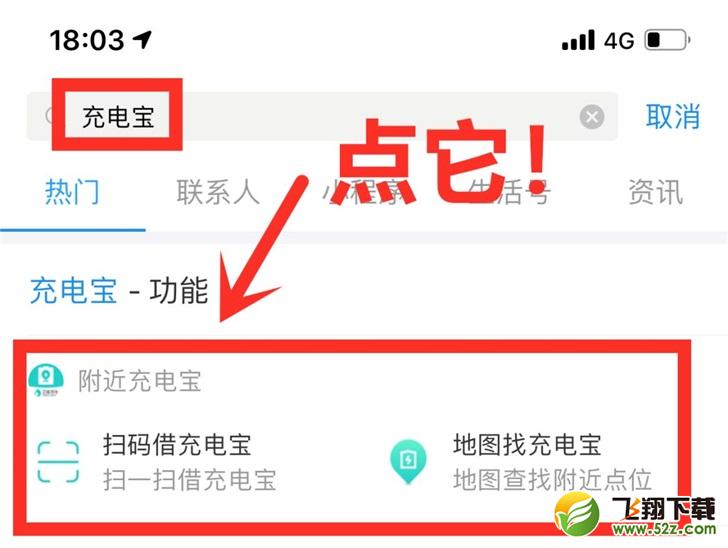728x548 pixels.
Task: Tap 取消 to cancel search
Action: pos(673,116)
